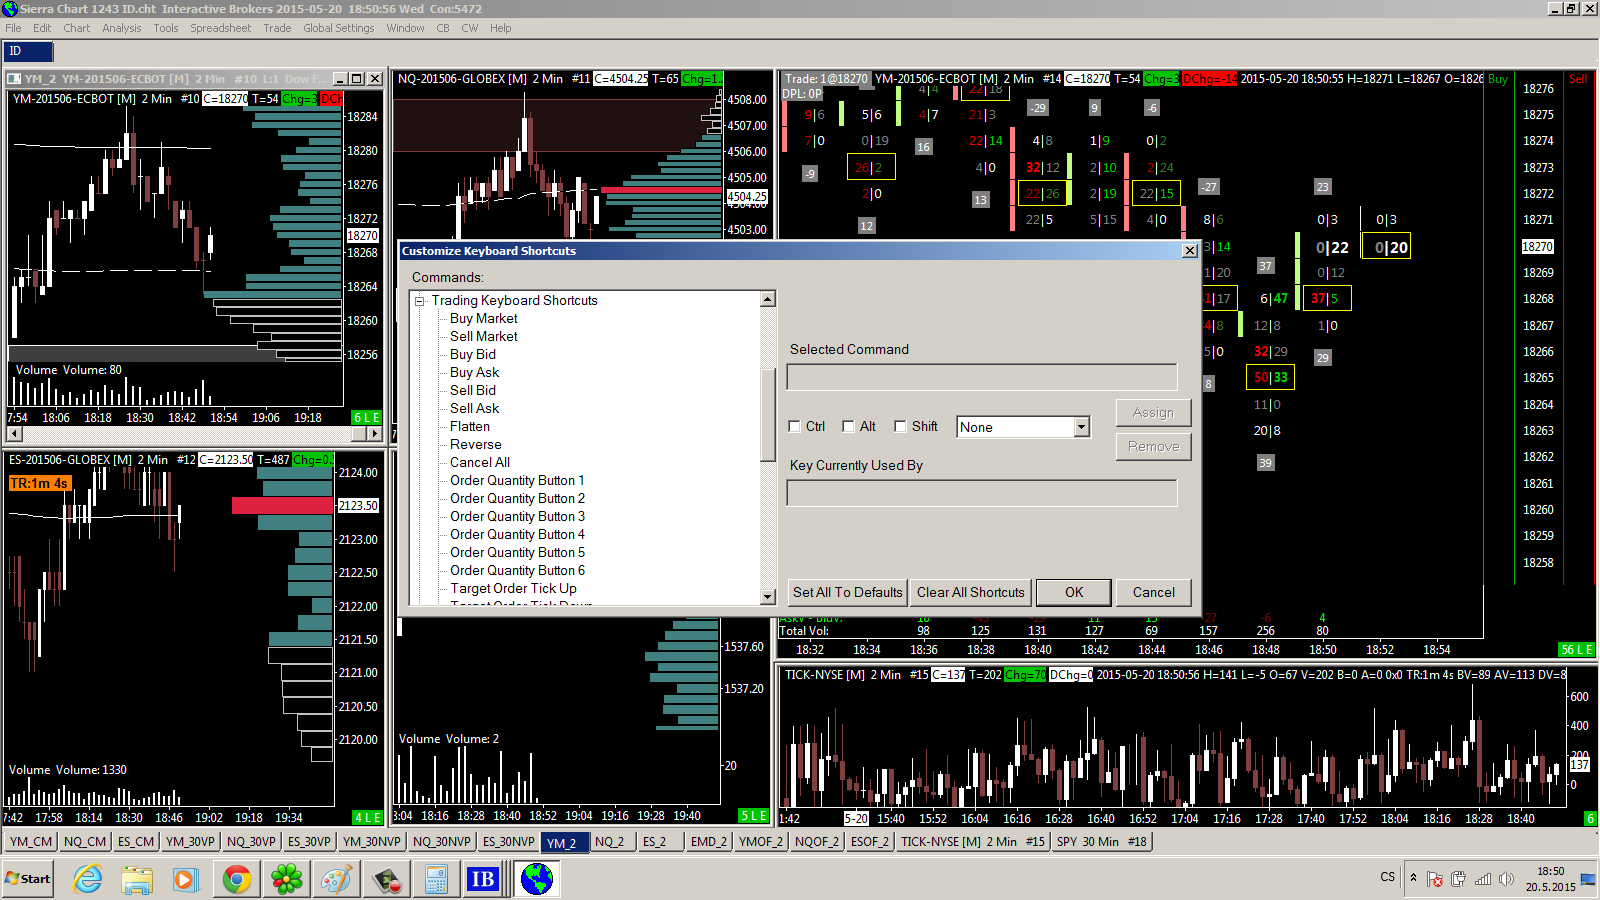1600x900 pixels.
Task: Check the Alt modifier checkbox
Action: point(848,427)
